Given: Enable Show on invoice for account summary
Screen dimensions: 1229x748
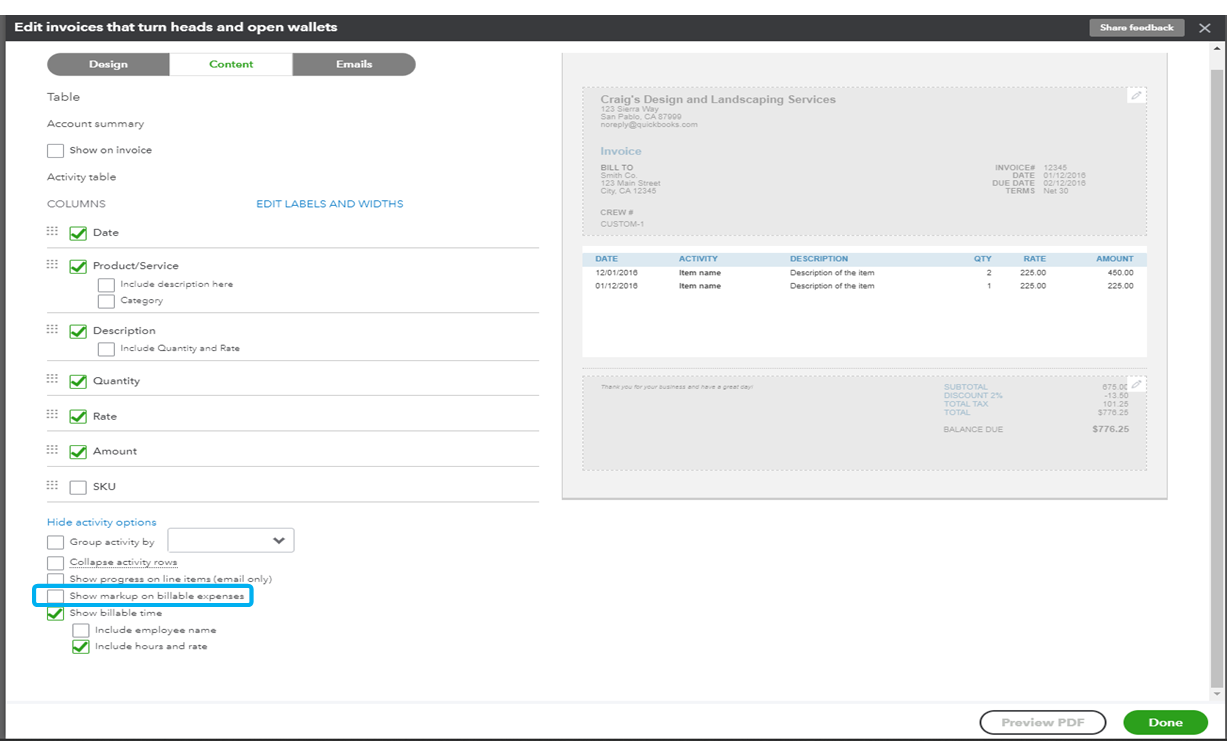Looking at the screenshot, I should pos(56,151).
